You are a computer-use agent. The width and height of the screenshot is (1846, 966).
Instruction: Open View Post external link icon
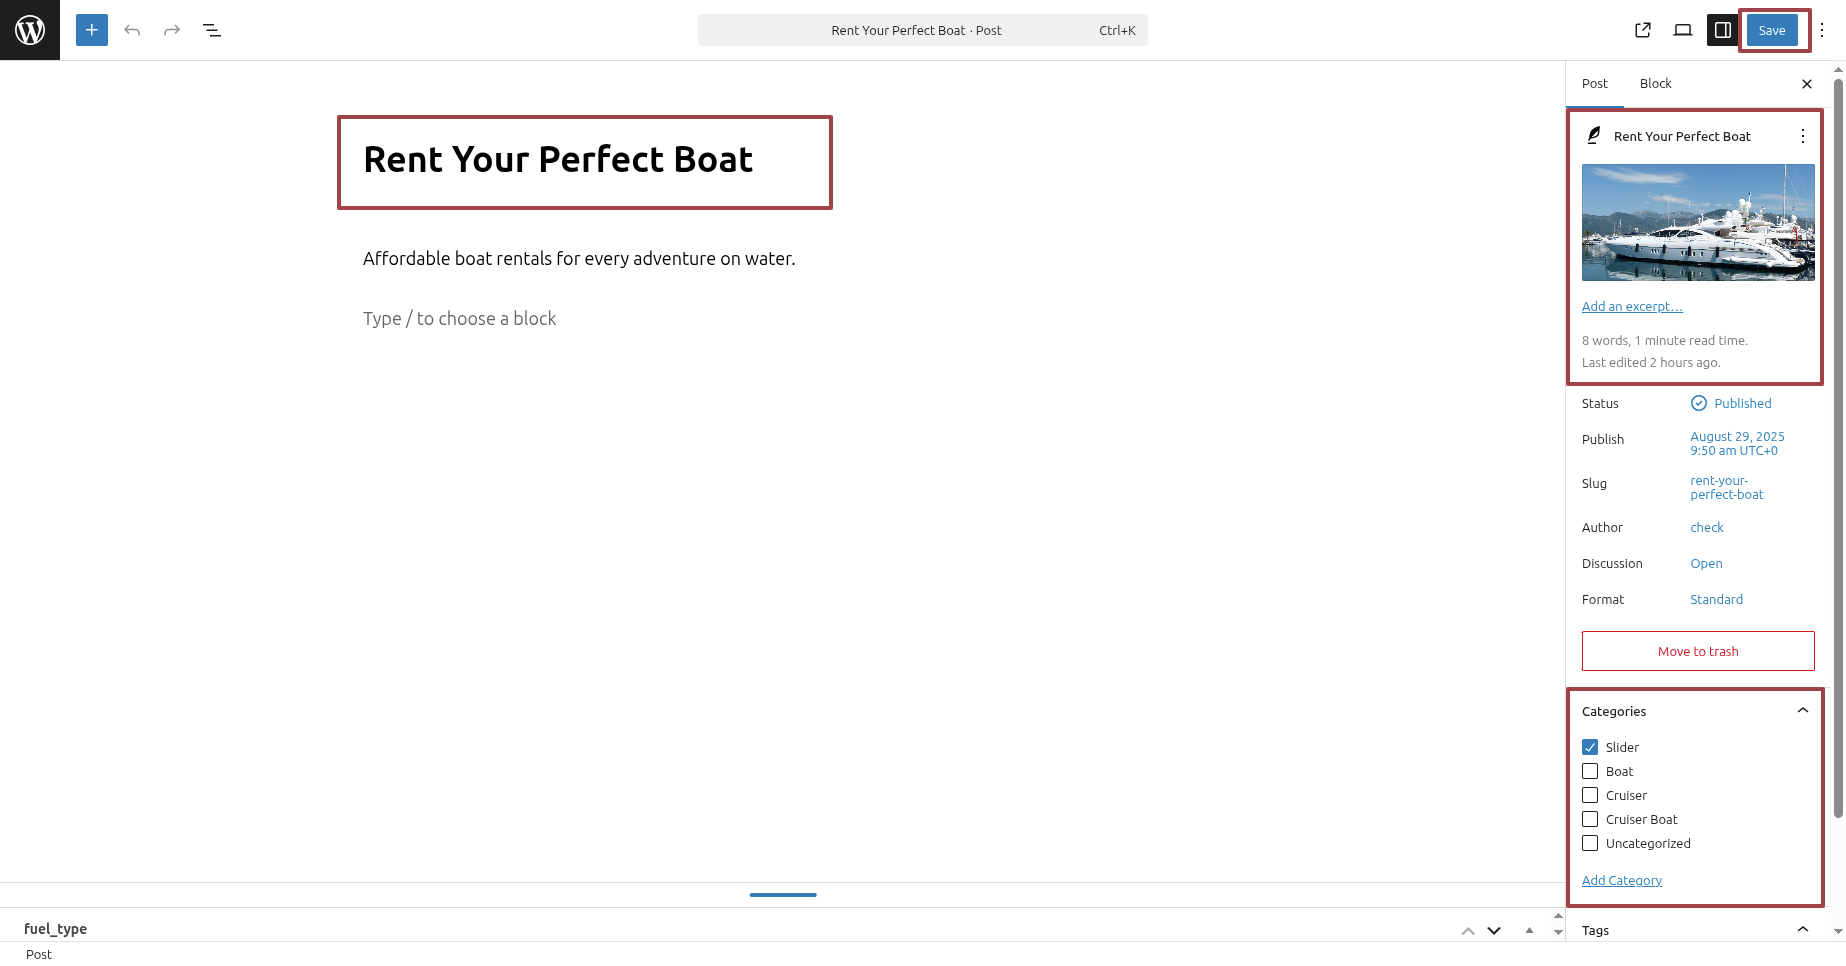(1643, 30)
